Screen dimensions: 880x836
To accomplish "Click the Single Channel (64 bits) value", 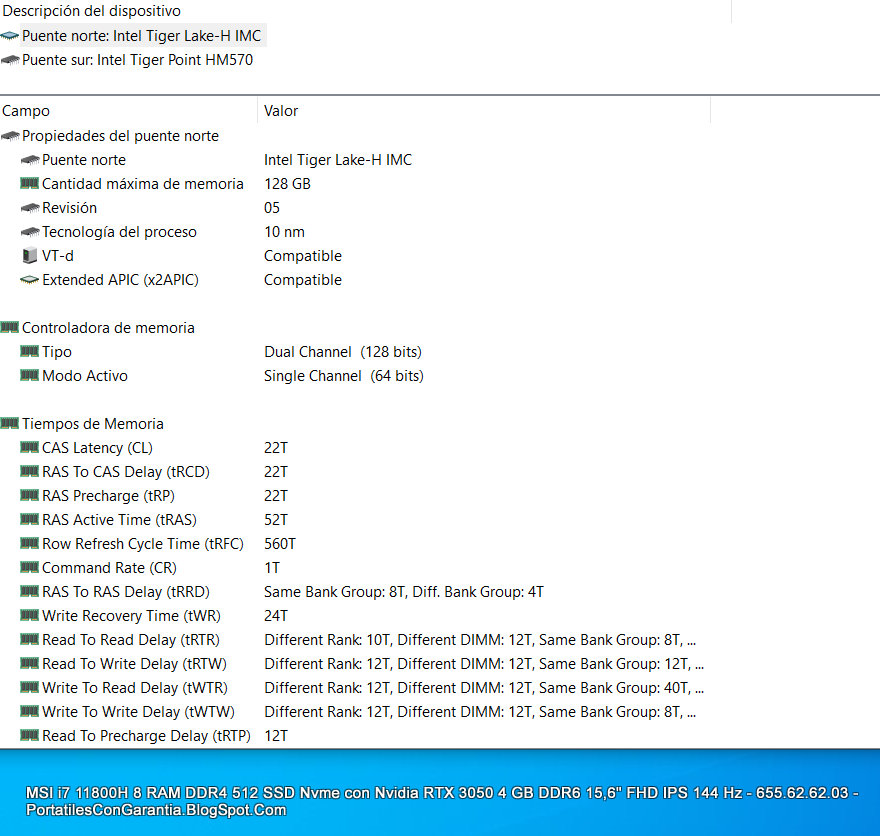I will click(x=344, y=376).
